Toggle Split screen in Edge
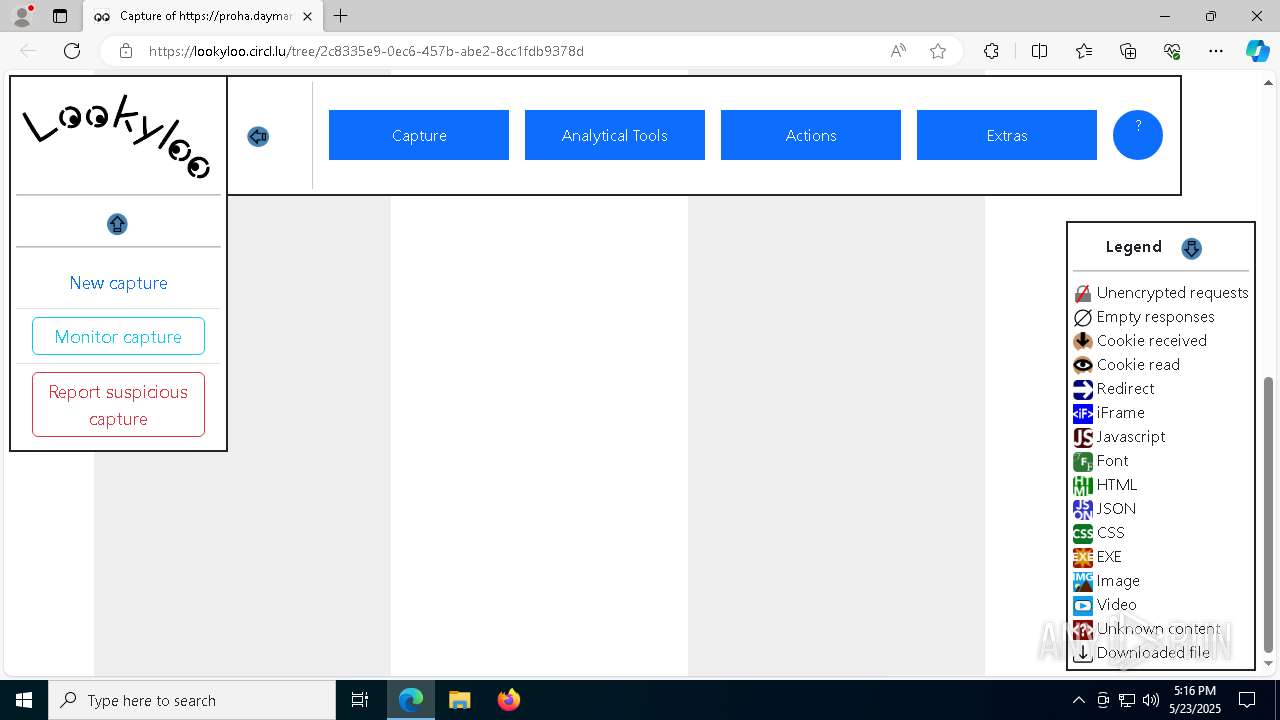This screenshot has width=1280, height=720. pos(1039,51)
